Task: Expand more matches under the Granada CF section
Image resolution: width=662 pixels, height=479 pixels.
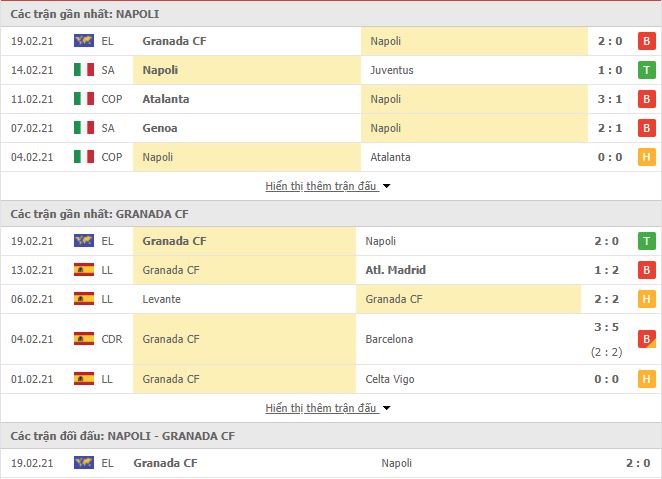Action: pos(321,408)
